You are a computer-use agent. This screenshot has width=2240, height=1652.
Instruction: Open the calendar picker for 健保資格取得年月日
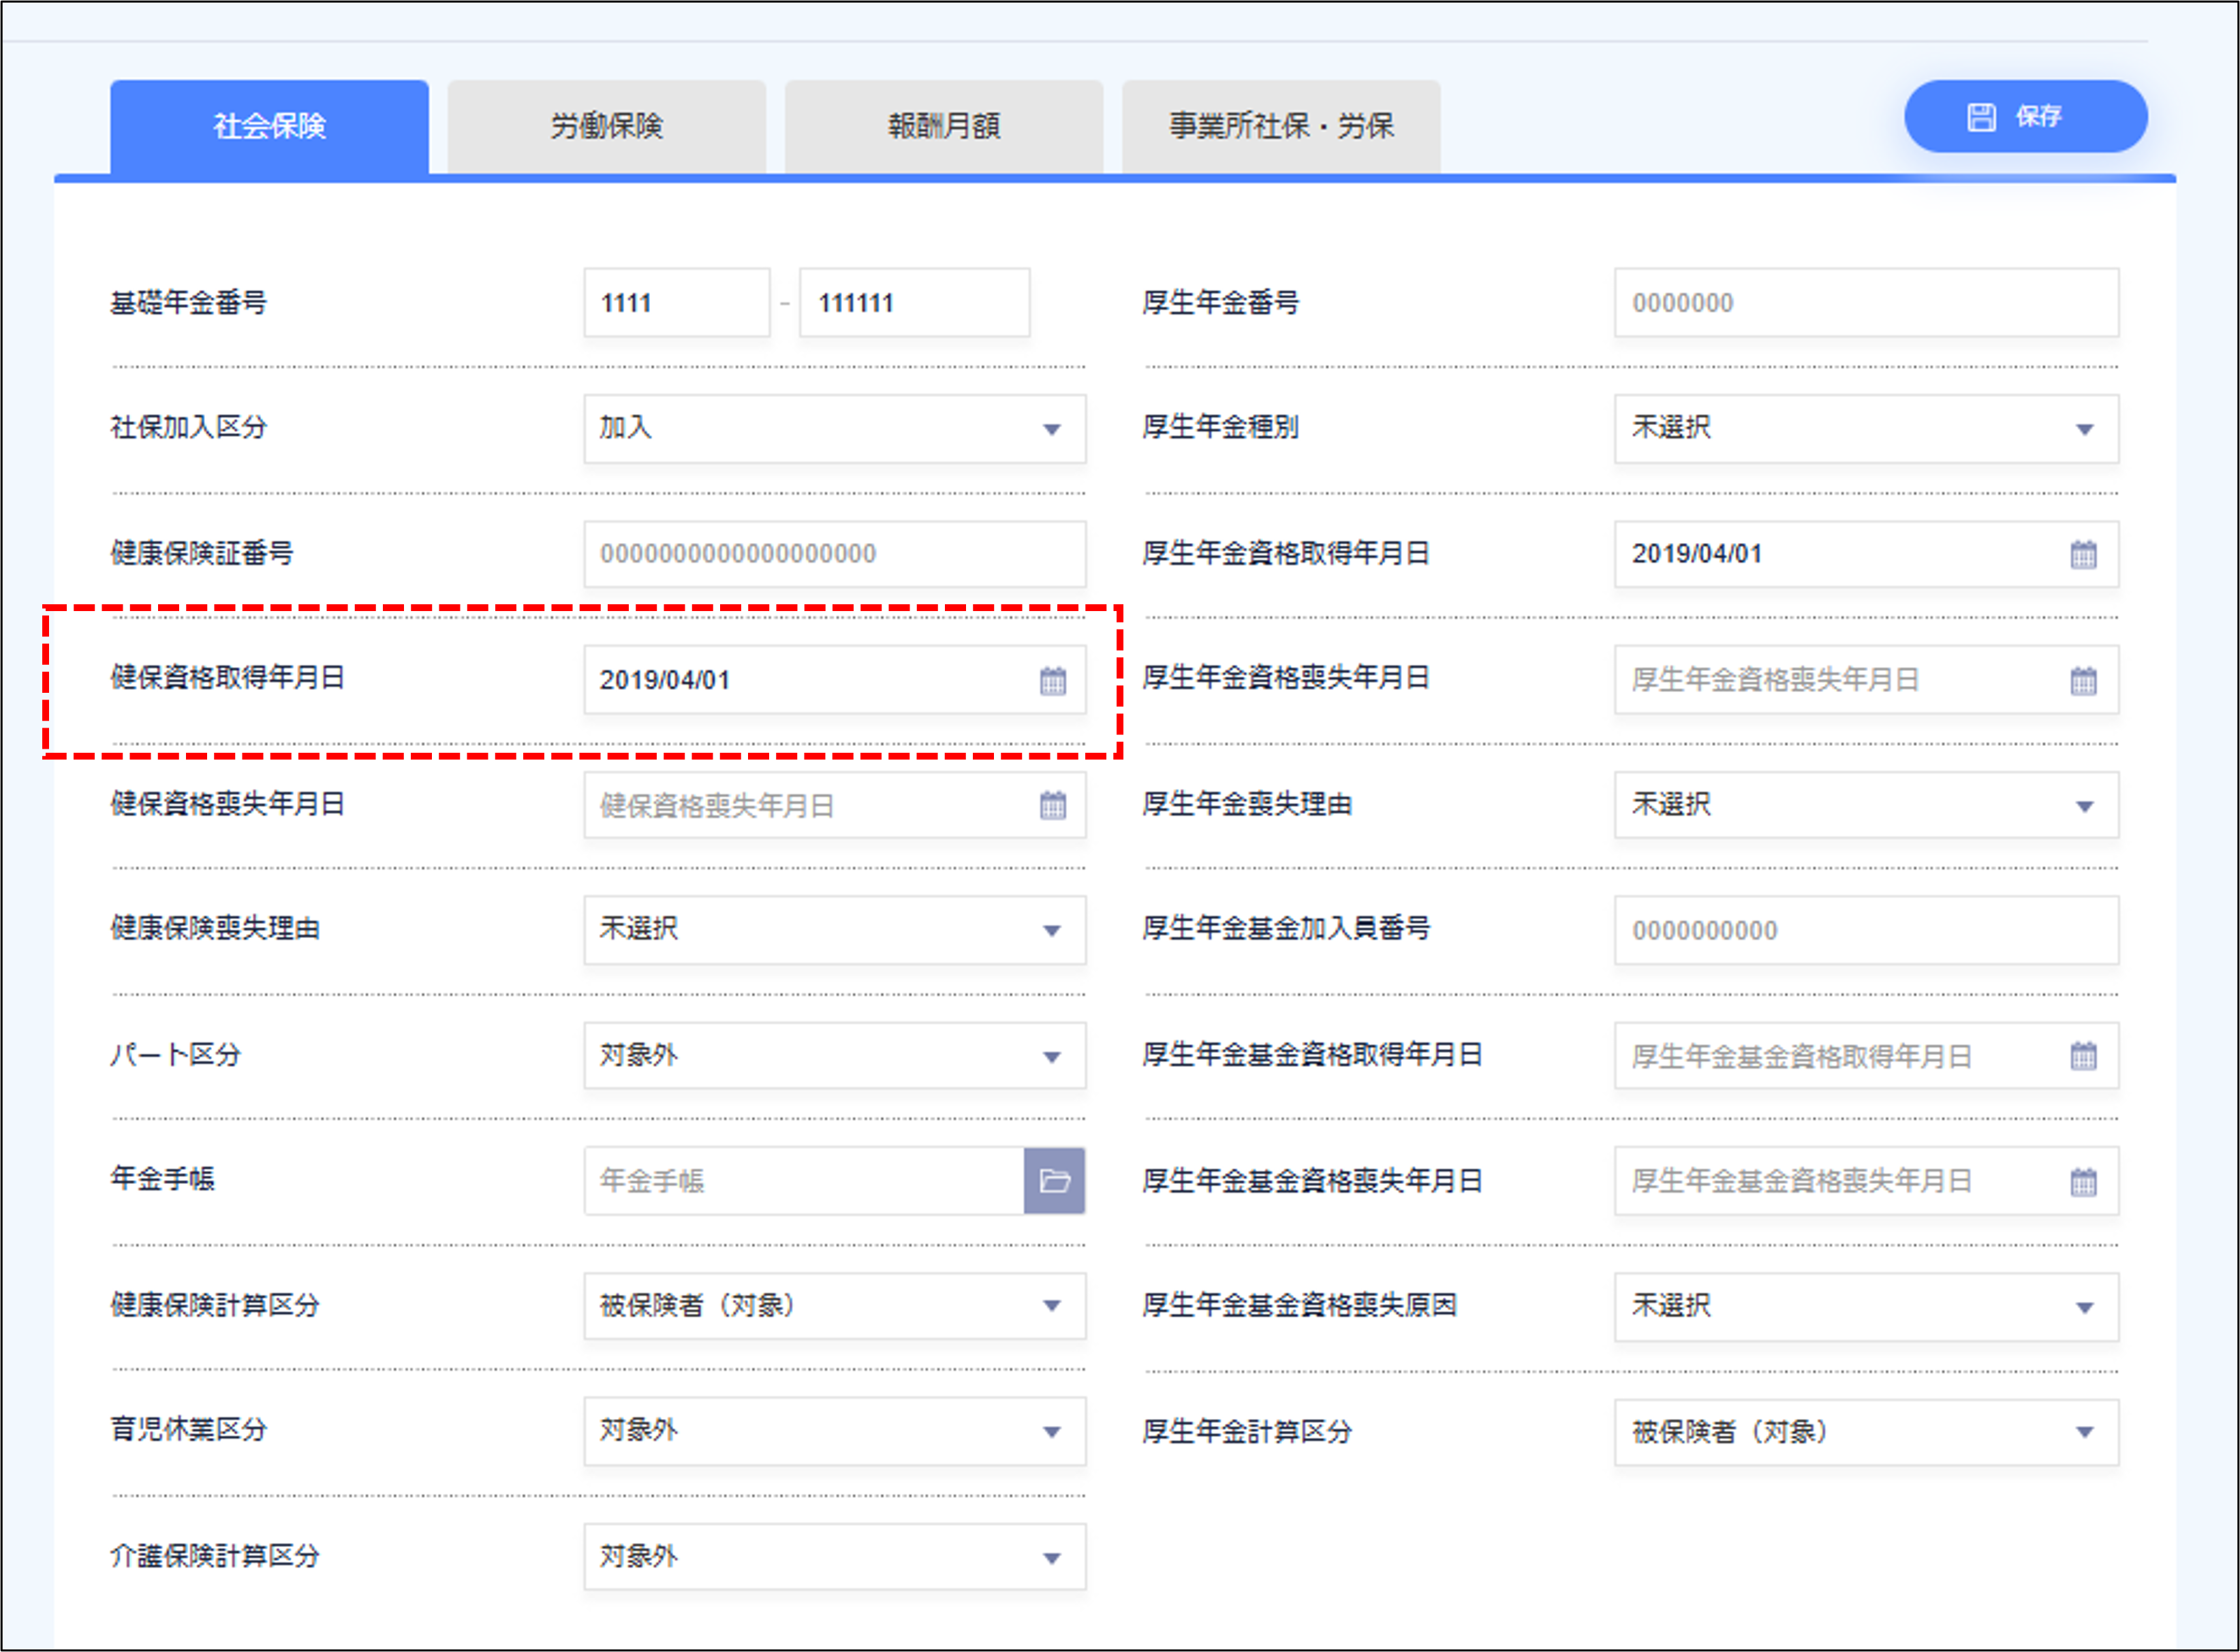pyautogui.click(x=1052, y=680)
